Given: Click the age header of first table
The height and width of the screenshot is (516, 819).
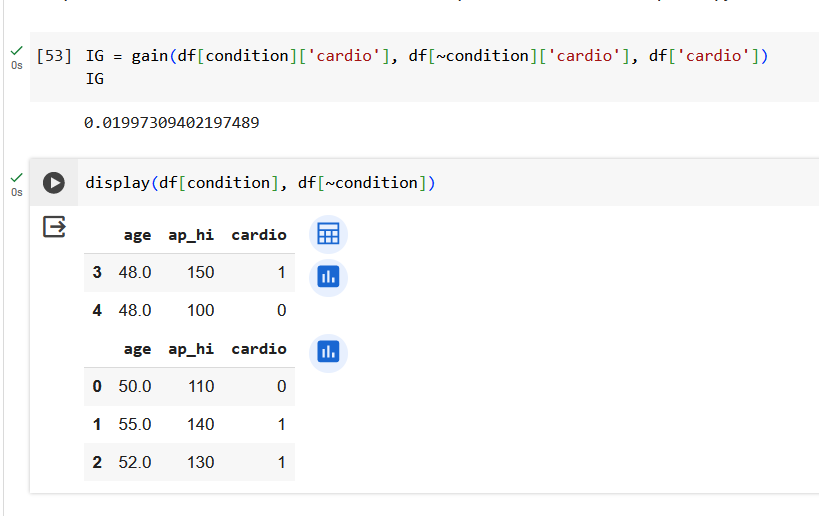Looking at the screenshot, I should pyautogui.click(x=137, y=236).
